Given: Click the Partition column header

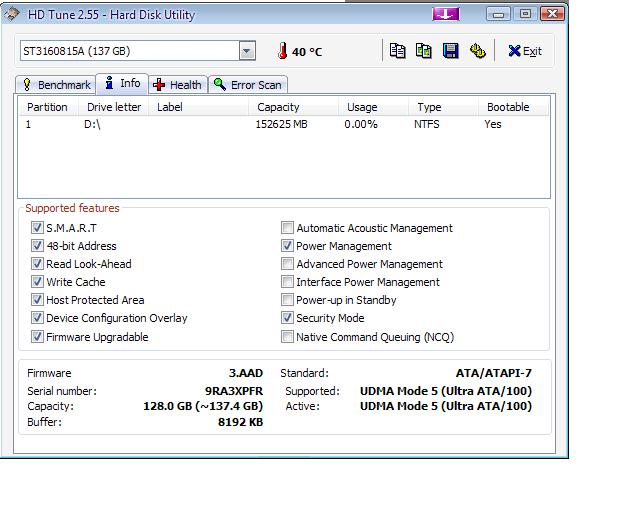Looking at the screenshot, I should (x=48, y=107).
